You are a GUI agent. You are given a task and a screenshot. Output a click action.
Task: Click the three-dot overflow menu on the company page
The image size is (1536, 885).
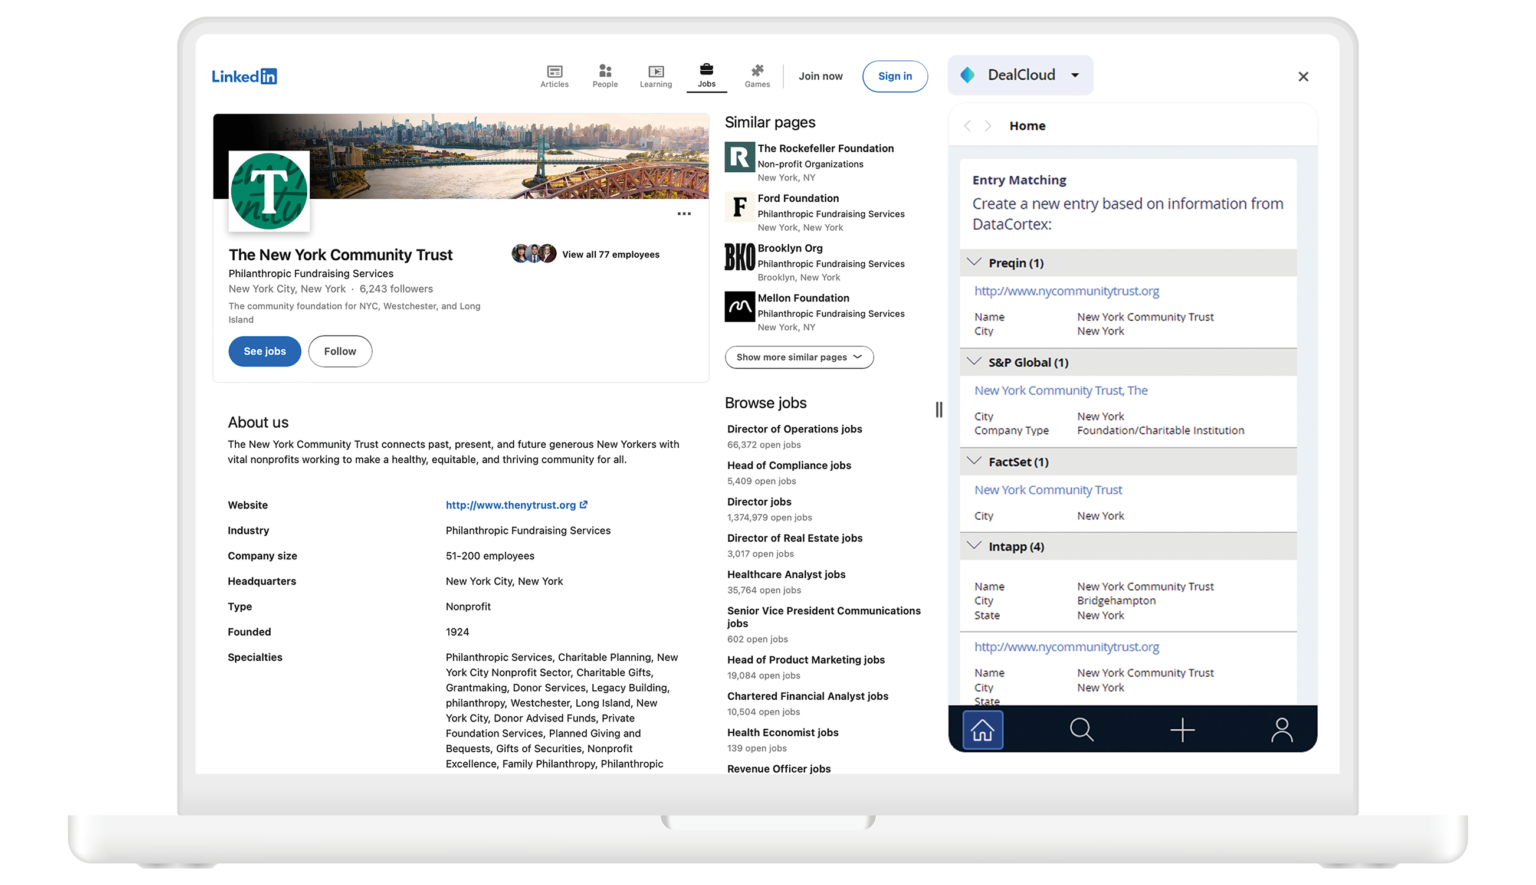tap(684, 213)
